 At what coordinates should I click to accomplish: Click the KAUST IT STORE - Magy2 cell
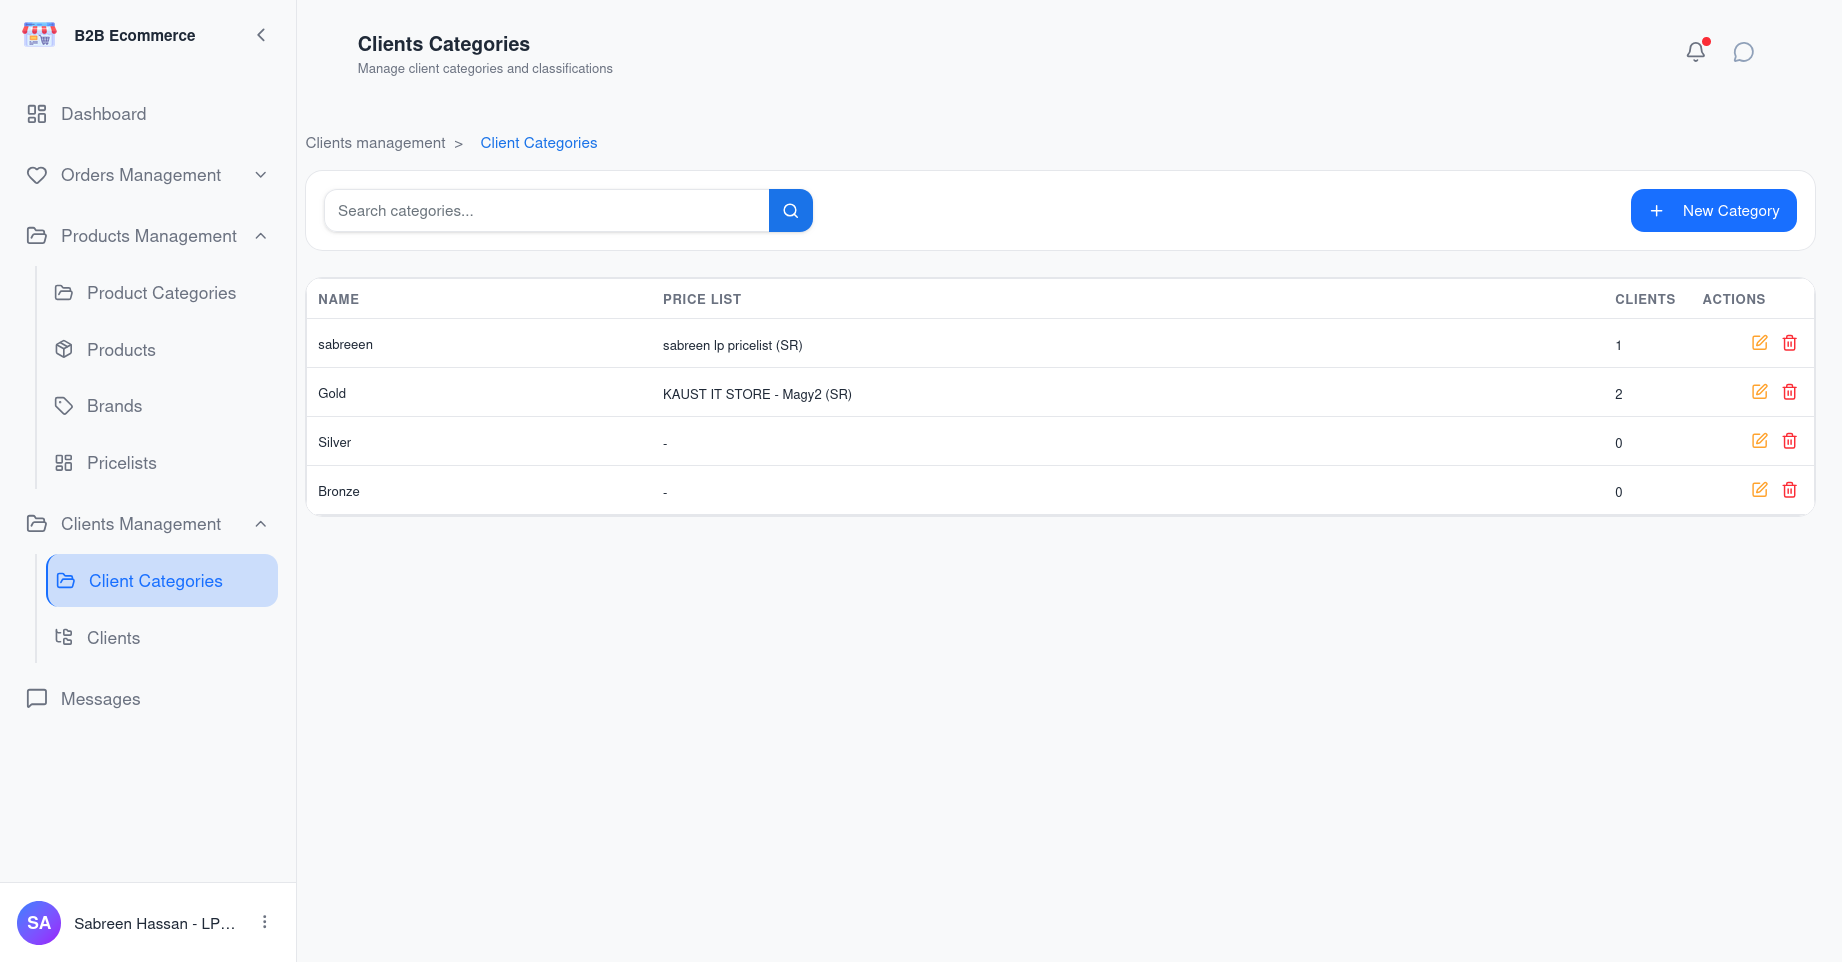click(757, 395)
